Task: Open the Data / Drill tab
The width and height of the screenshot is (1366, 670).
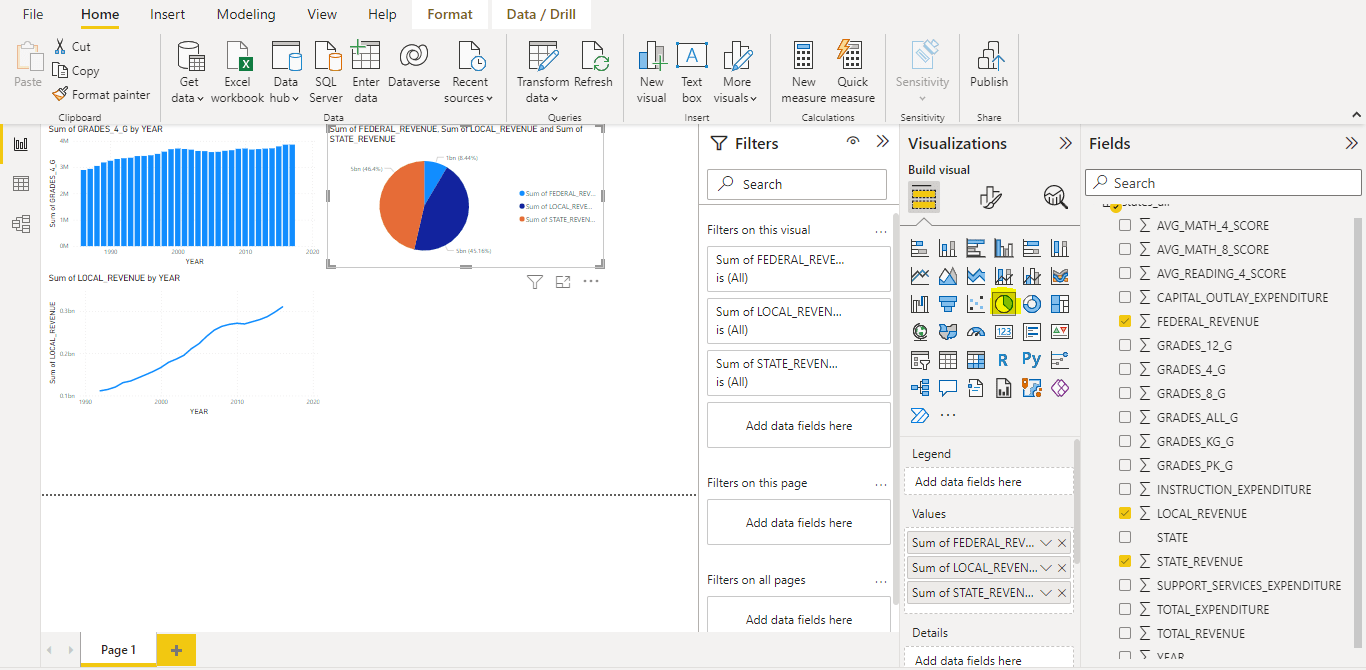Action: coord(541,14)
